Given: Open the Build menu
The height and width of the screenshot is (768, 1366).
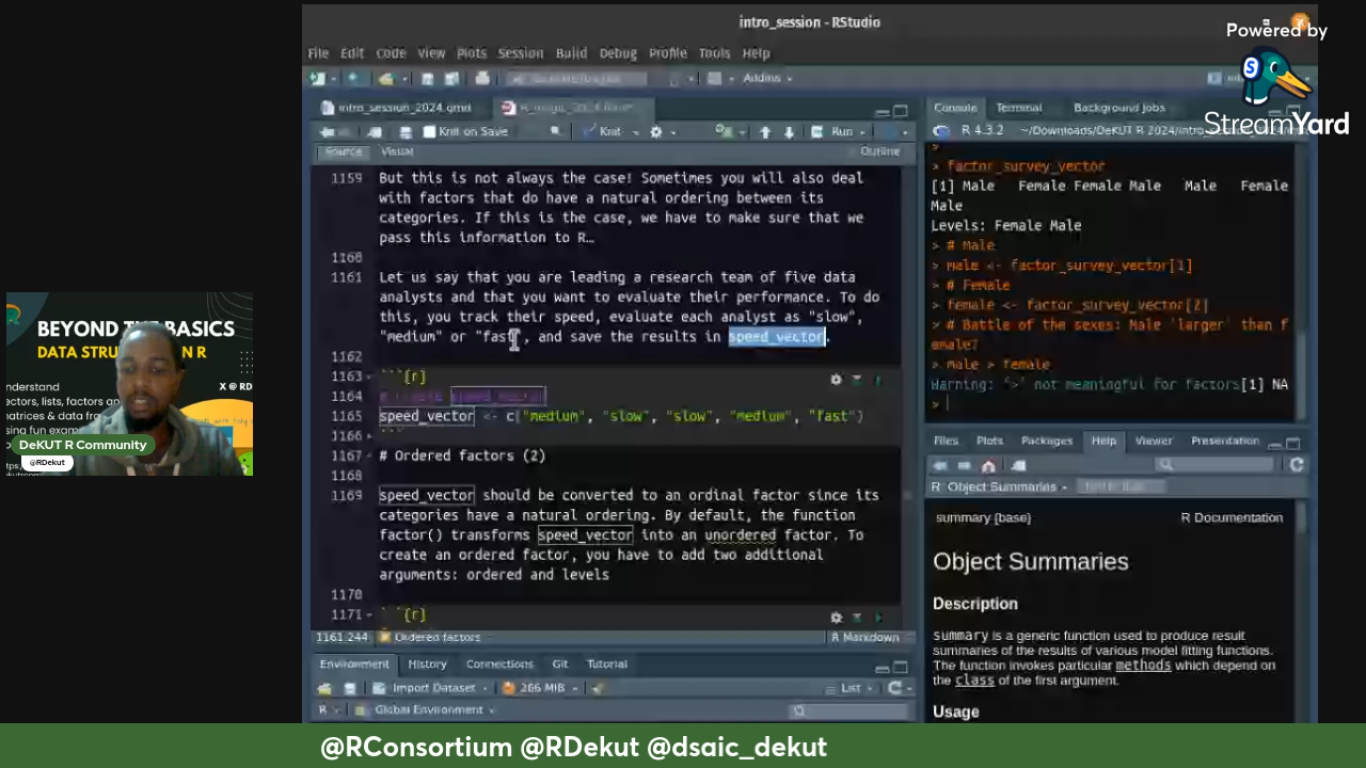Looking at the screenshot, I should (571, 53).
